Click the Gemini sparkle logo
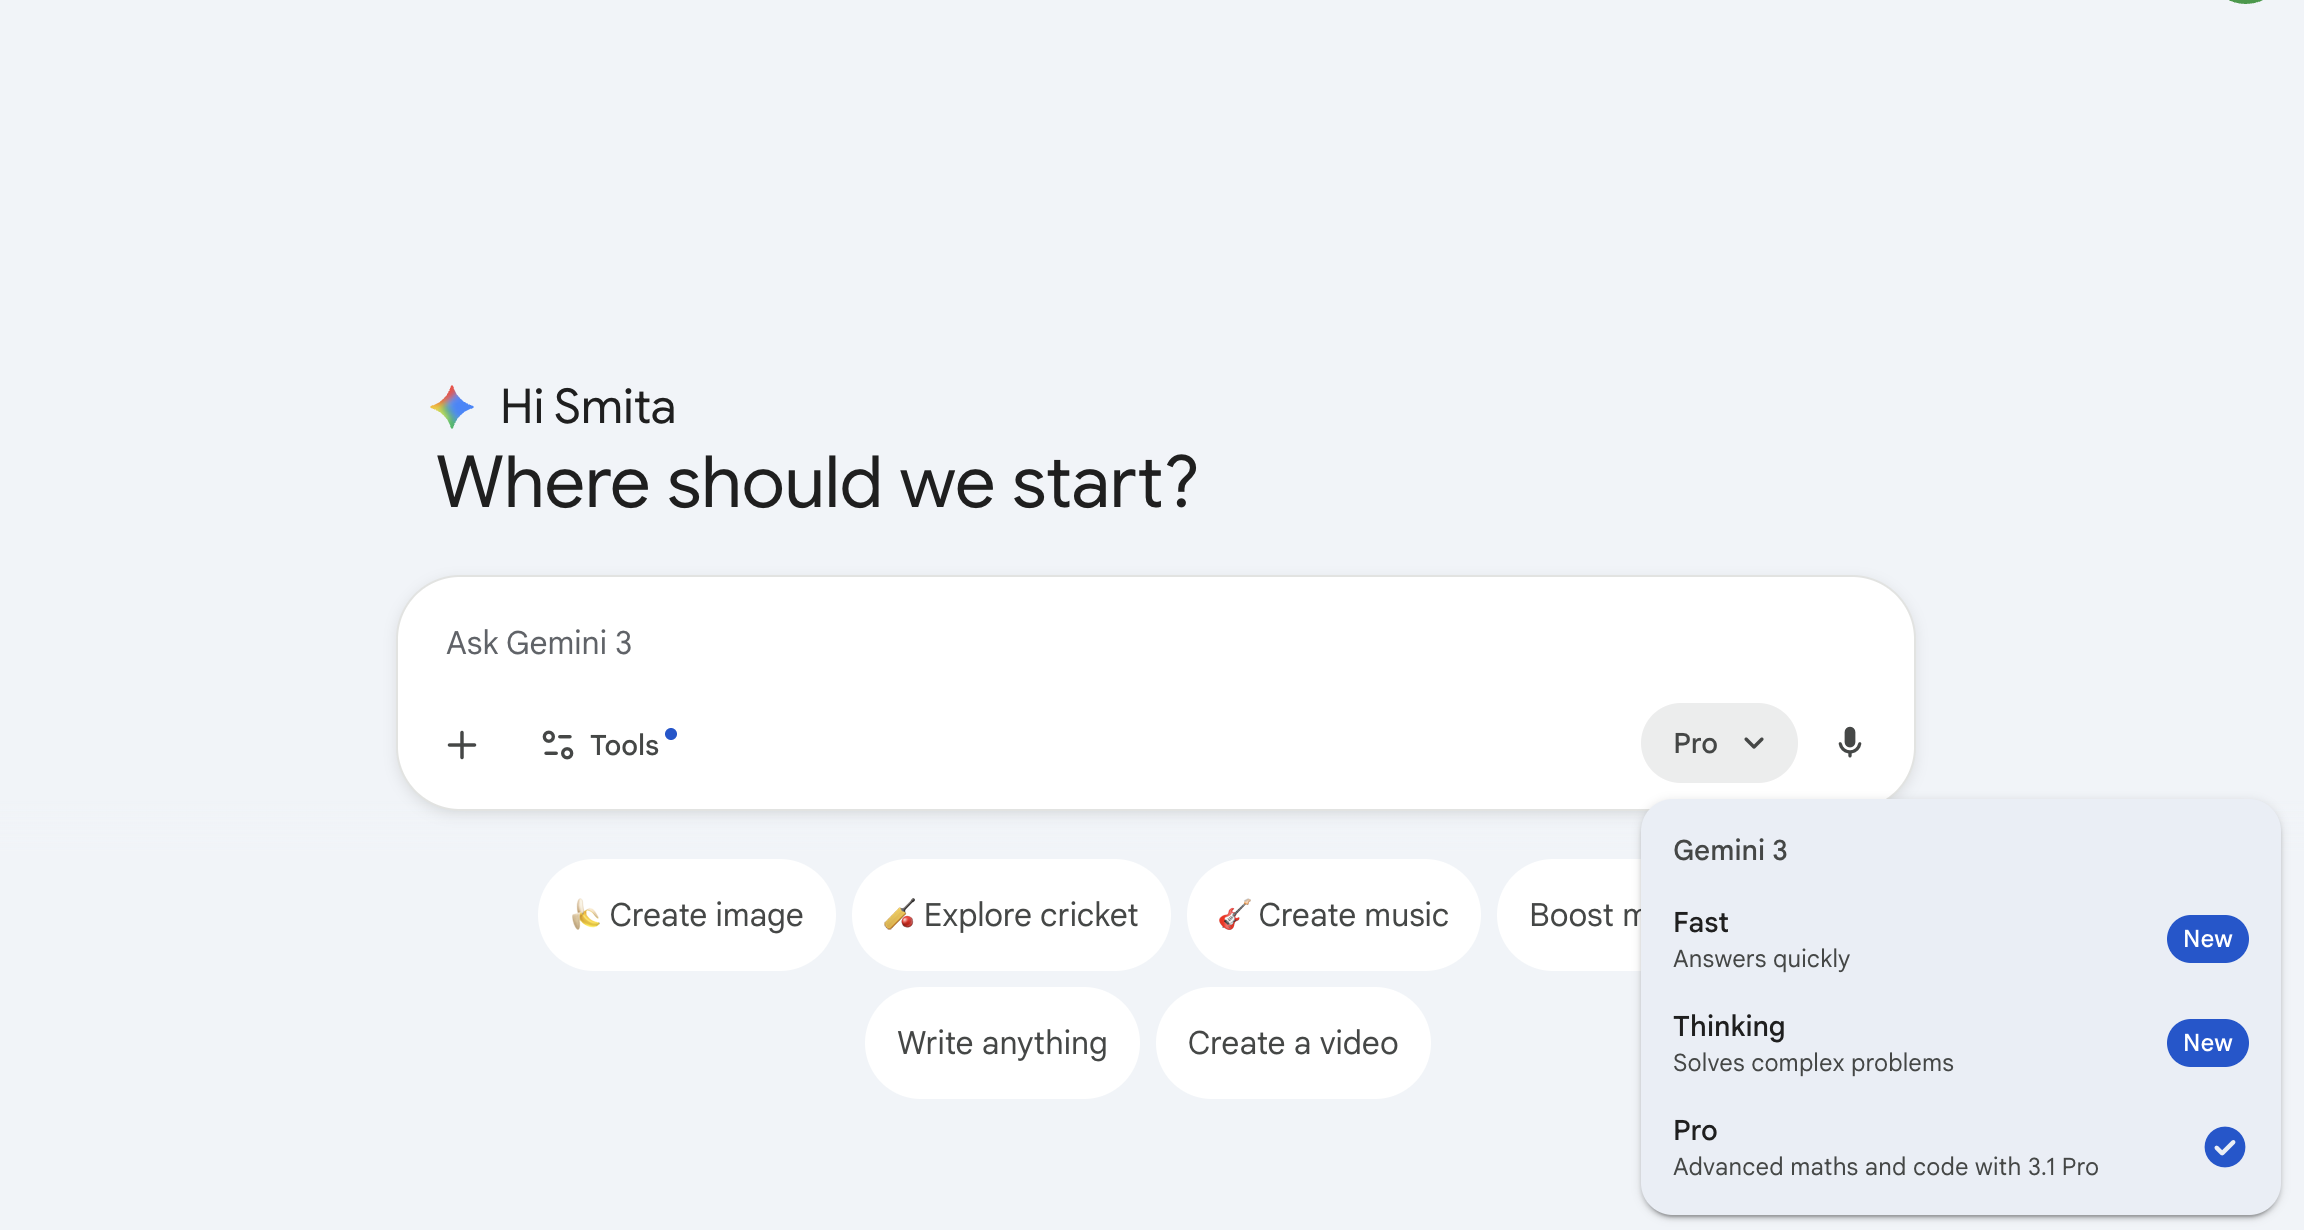This screenshot has width=2304, height=1230. pos(452,407)
